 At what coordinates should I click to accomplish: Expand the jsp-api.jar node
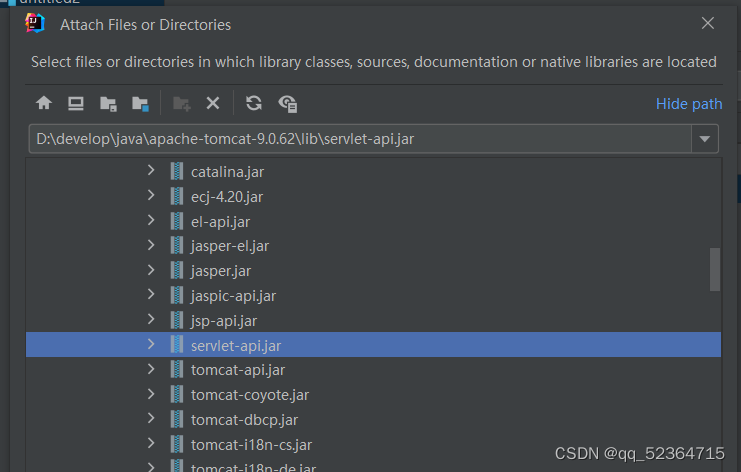point(151,319)
